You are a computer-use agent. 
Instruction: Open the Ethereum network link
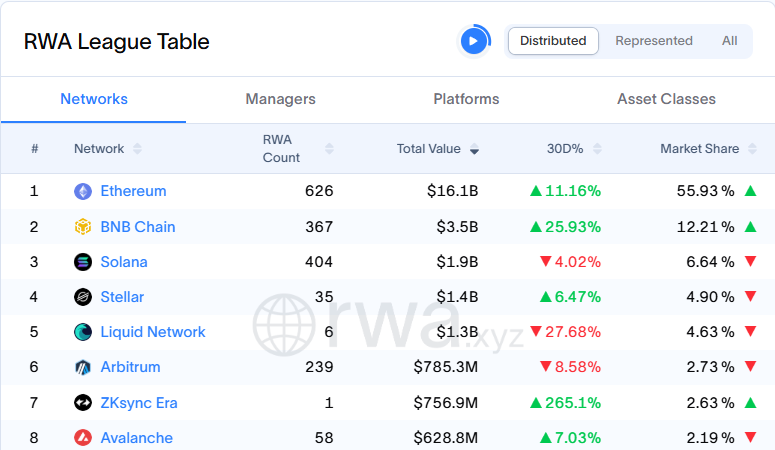click(x=133, y=191)
